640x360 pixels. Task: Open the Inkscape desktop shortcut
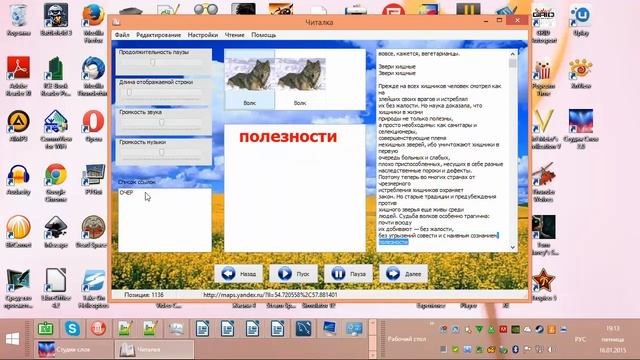click(56, 232)
